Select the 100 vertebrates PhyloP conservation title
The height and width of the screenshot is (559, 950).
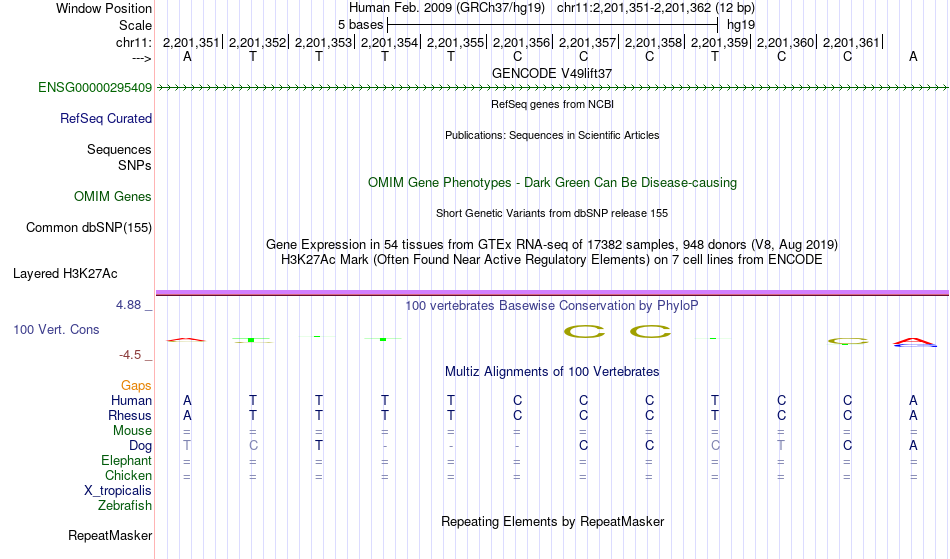(552, 306)
